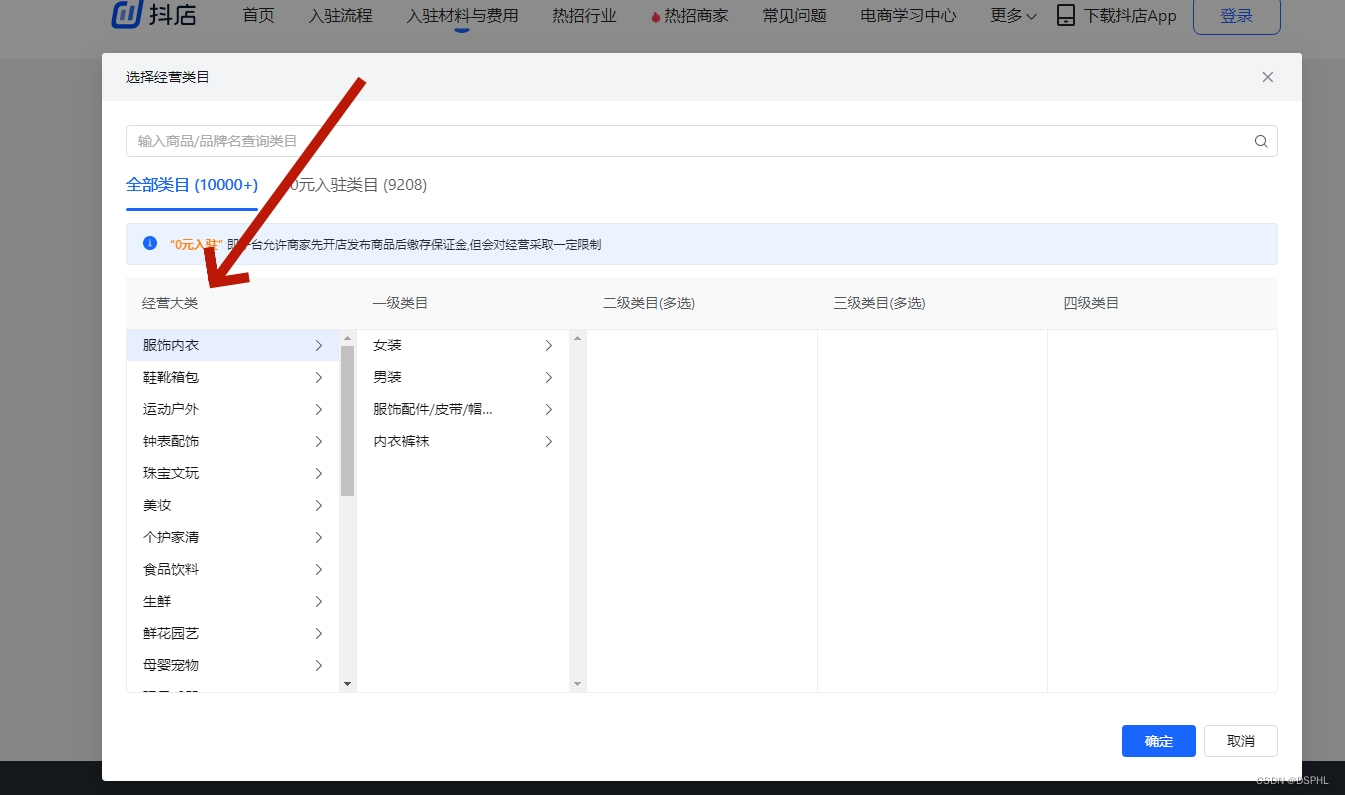Image resolution: width=1345 pixels, height=795 pixels.
Task: Open 热招行业 navigation item
Action: coord(584,16)
